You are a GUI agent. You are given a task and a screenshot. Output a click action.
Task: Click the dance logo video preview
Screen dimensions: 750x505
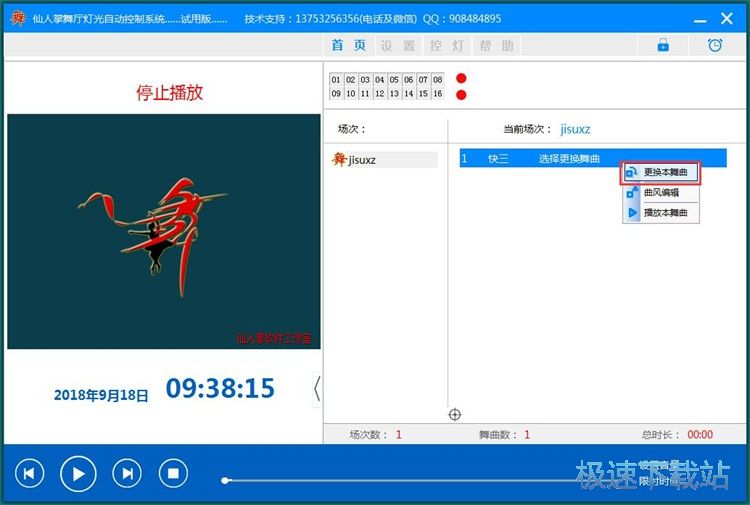coord(164,231)
